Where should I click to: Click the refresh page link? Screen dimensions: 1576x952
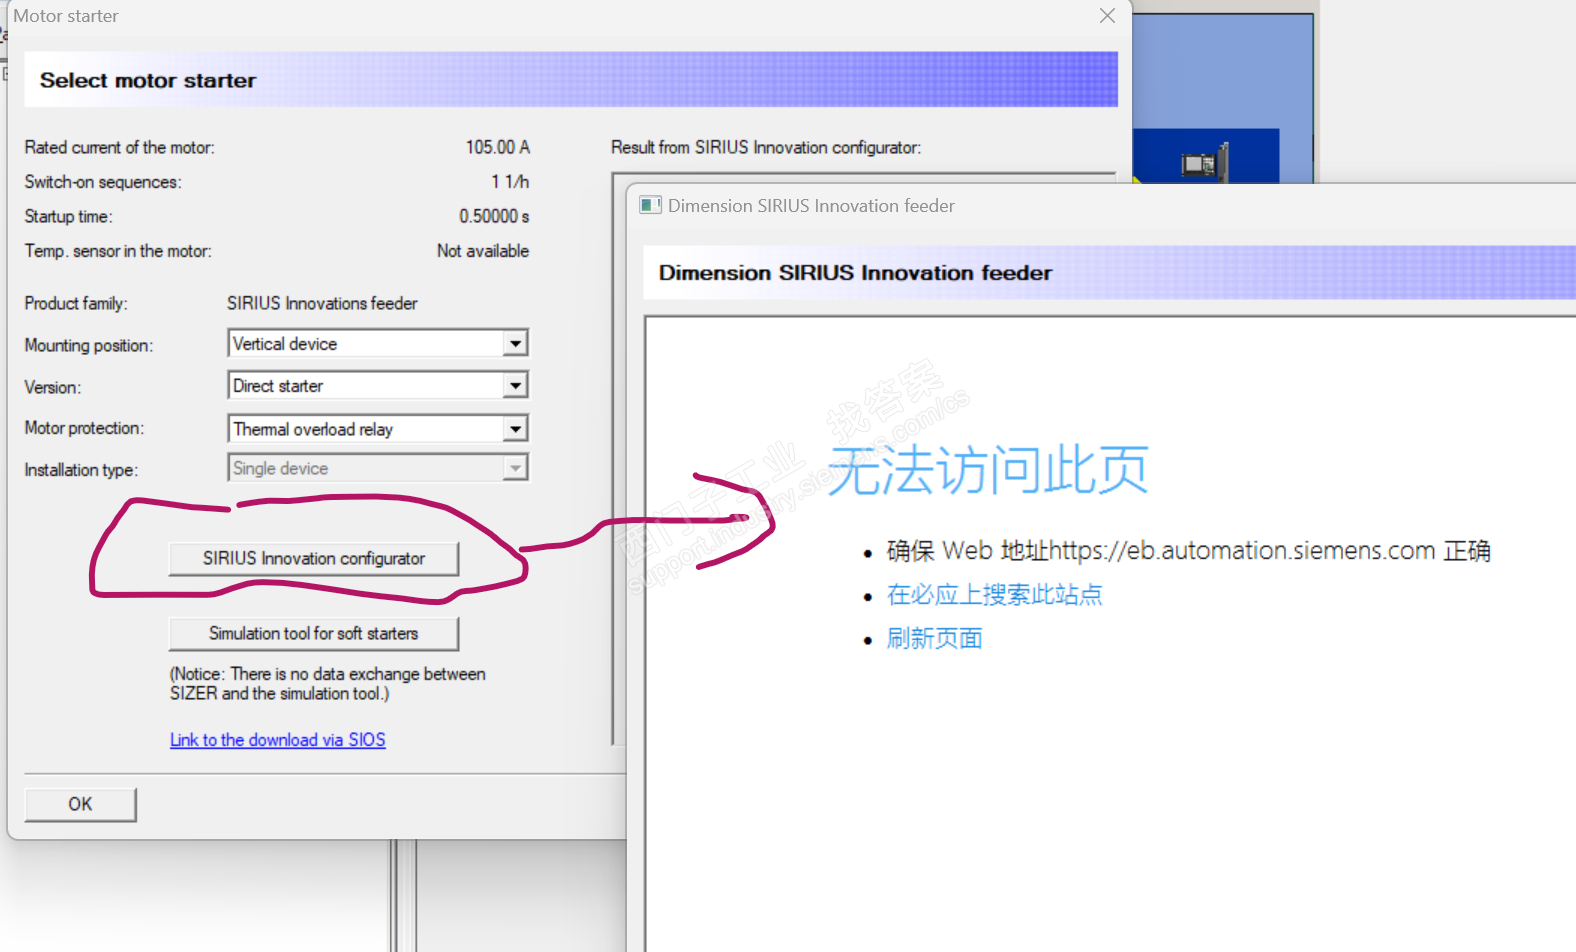click(934, 639)
